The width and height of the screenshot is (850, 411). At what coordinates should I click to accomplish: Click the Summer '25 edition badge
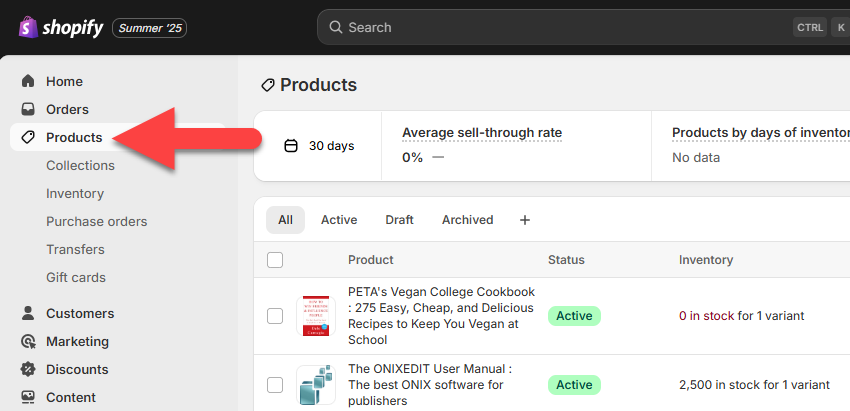(150, 28)
